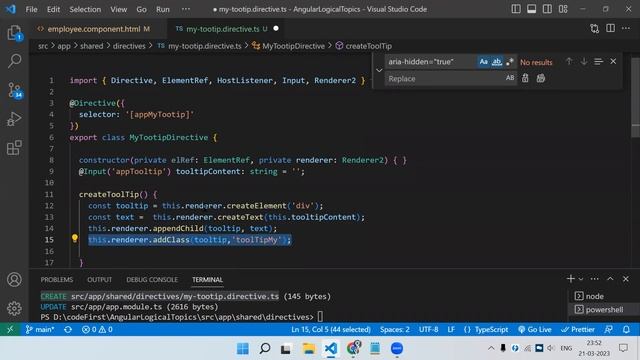Click the lightbulb code action on line 15
The height and width of the screenshot is (360, 640).
point(75,238)
